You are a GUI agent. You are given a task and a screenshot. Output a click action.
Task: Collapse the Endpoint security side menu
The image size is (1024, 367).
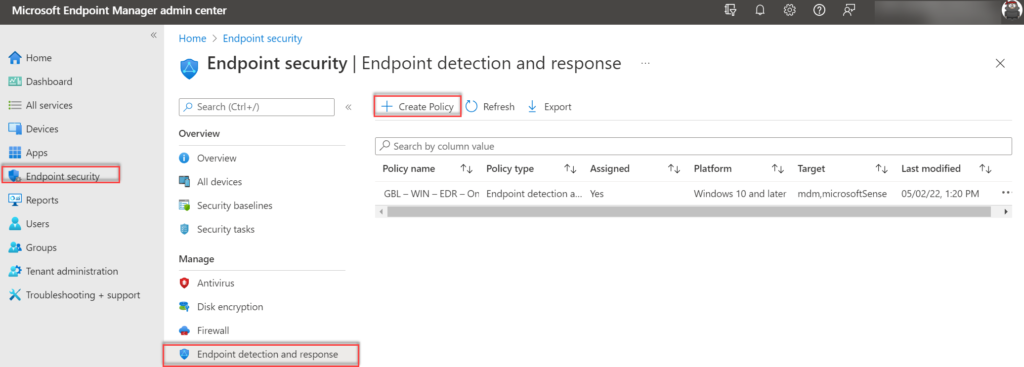[x=348, y=107]
